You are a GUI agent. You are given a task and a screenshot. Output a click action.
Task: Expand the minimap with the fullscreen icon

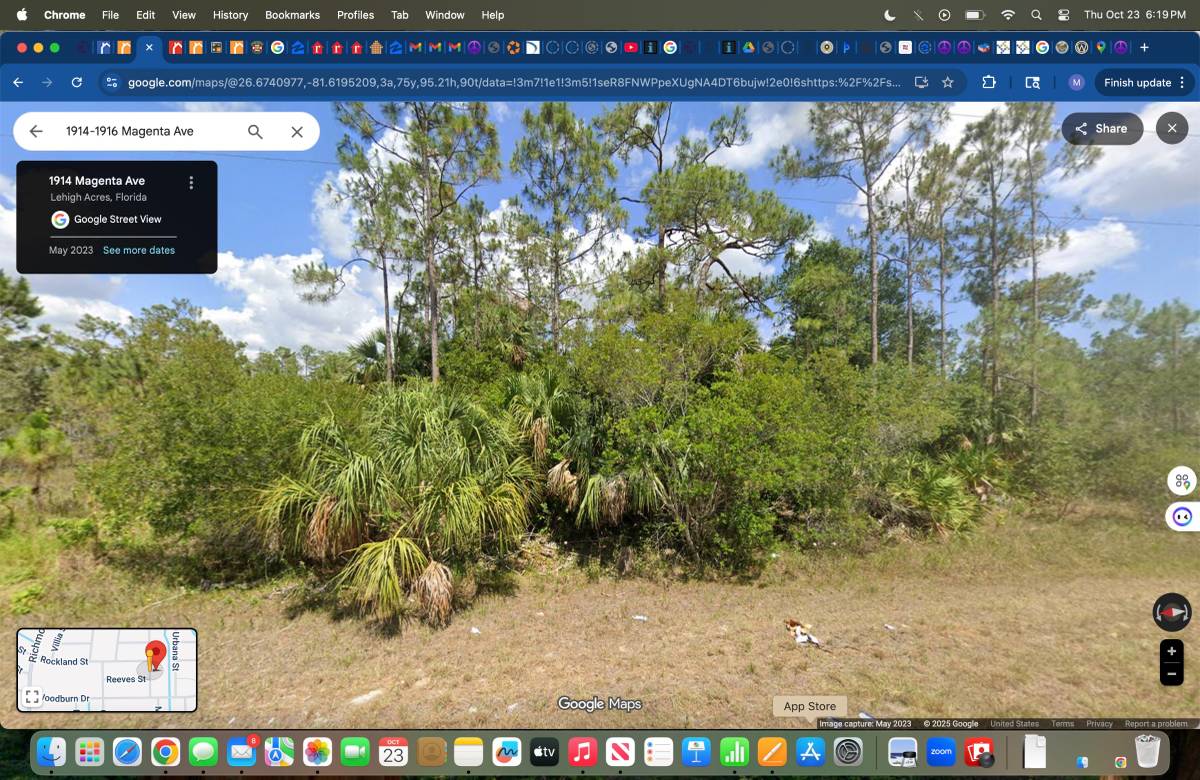tap(32, 697)
